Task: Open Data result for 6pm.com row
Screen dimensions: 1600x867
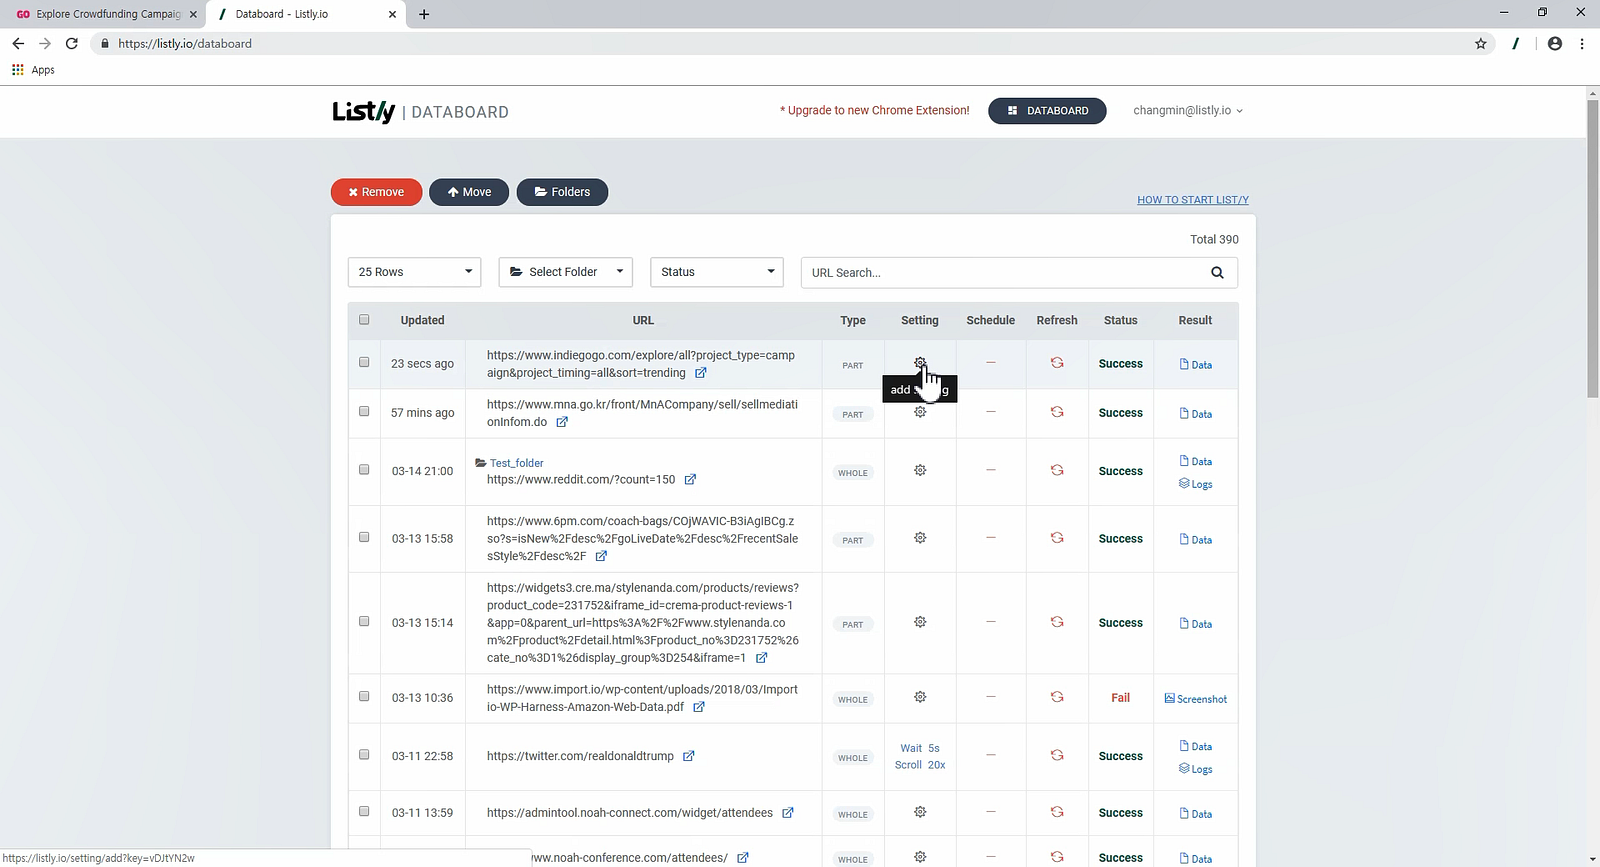Action: [x=1196, y=539]
